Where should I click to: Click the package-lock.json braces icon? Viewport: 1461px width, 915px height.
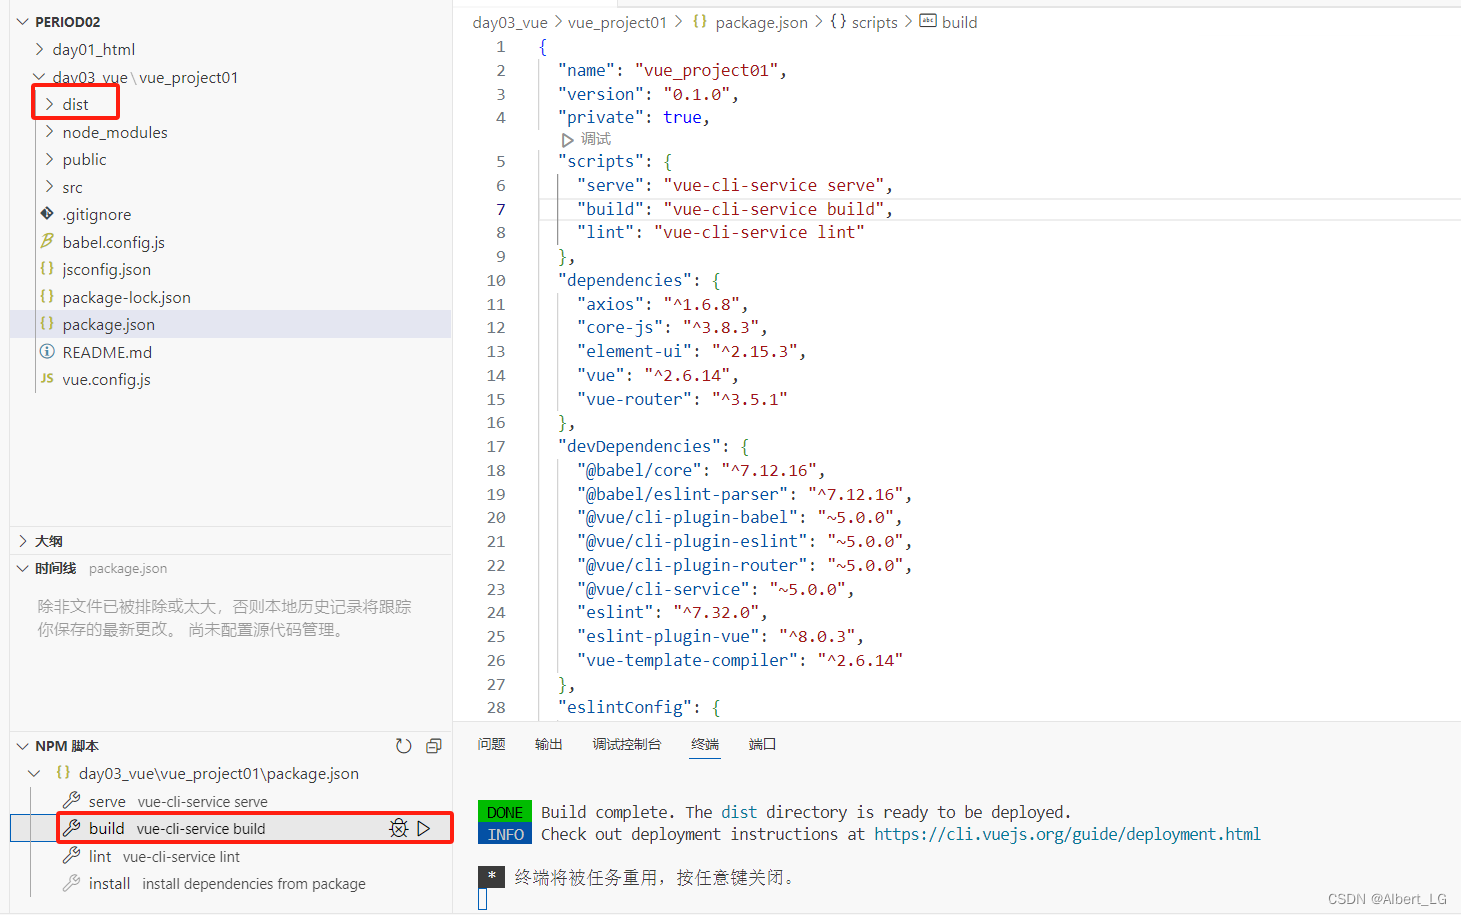(47, 297)
